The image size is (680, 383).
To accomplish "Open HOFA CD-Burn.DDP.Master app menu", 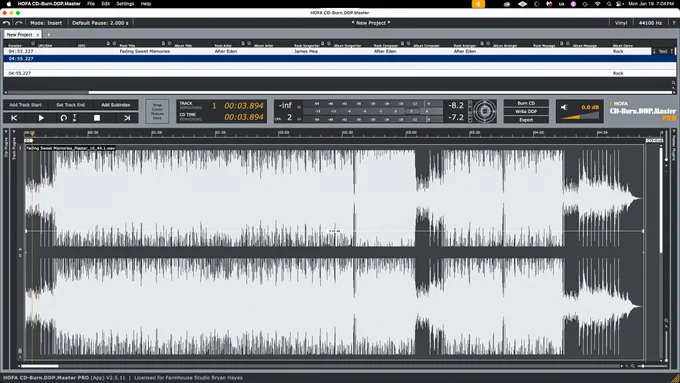I will pos(49,3).
